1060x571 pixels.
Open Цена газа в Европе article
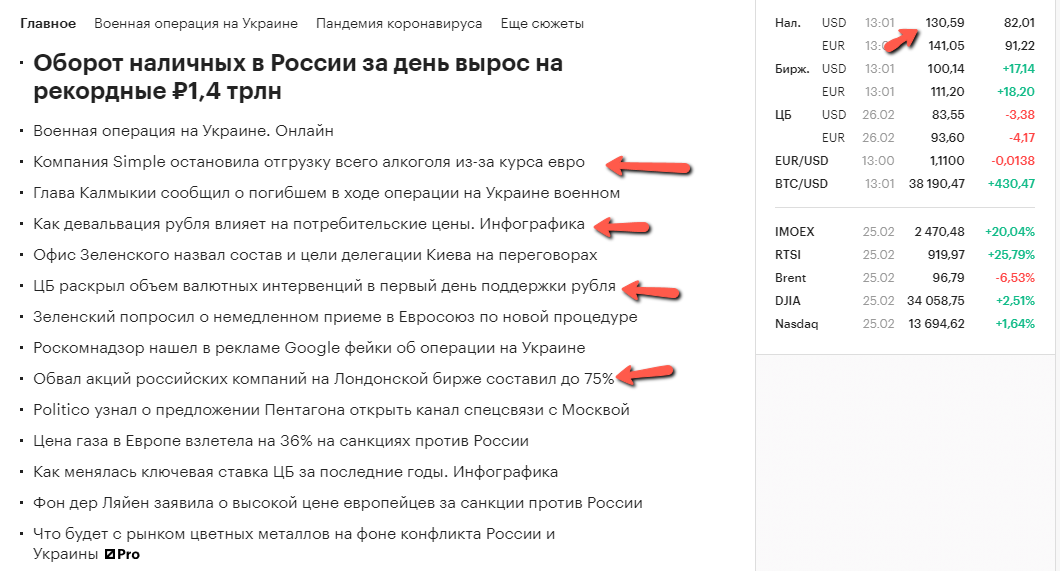coord(281,441)
